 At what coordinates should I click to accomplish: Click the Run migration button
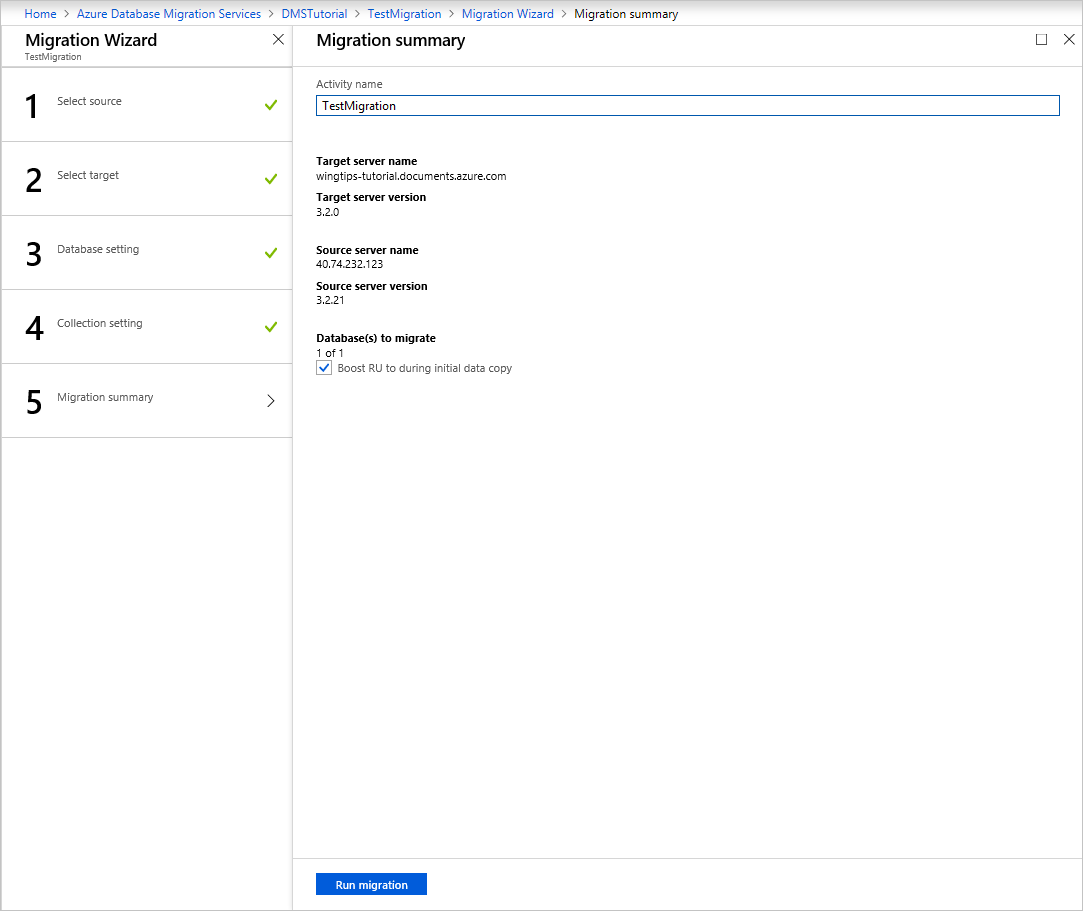[x=372, y=884]
